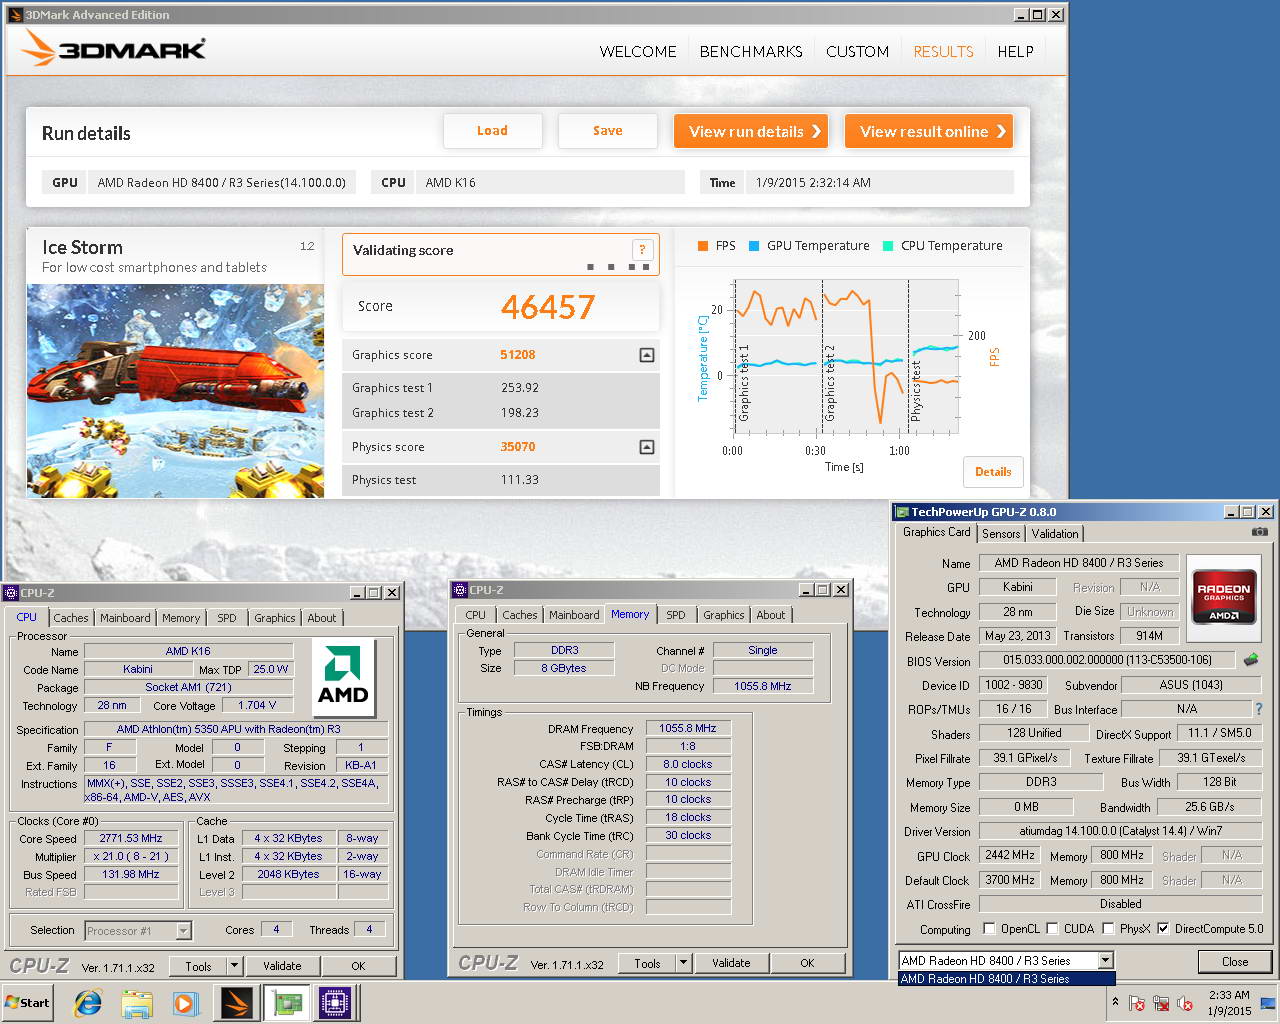Show hidden tray icons arrow
Image resolution: width=1280 pixels, height=1024 pixels.
tap(1115, 1002)
